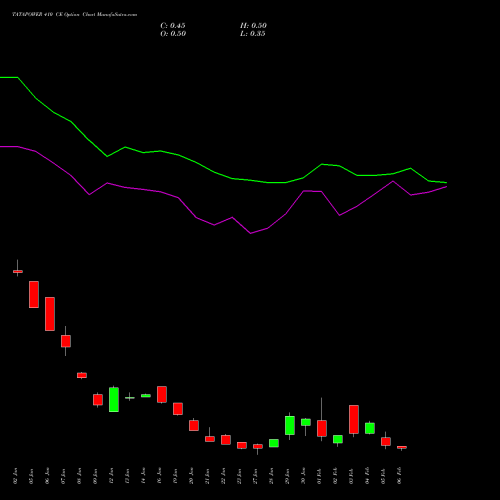Click the 30 Jan date label
The height and width of the screenshot is (500, 500).
pos(303,476)
